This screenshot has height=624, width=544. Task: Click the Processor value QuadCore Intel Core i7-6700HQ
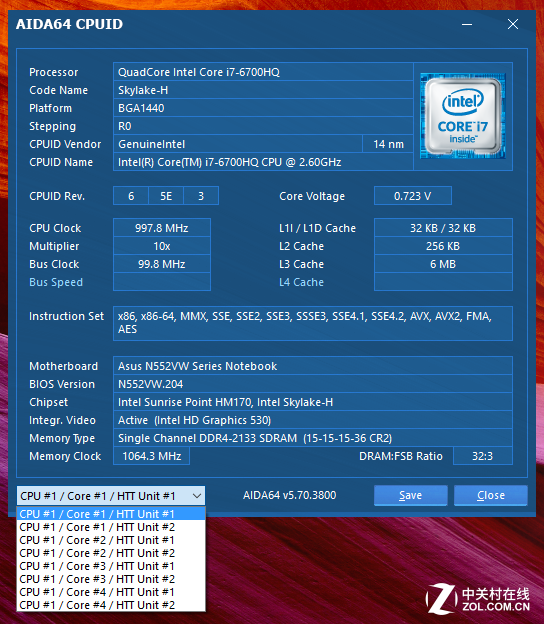click(x=263, y=72)
